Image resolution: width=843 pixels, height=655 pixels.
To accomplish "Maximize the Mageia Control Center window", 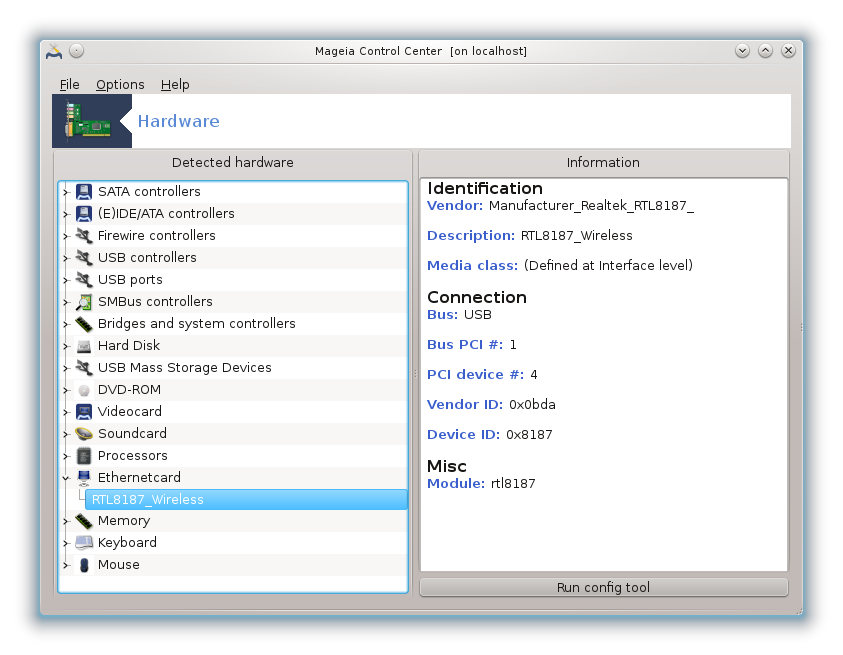I will coord(766,51).
